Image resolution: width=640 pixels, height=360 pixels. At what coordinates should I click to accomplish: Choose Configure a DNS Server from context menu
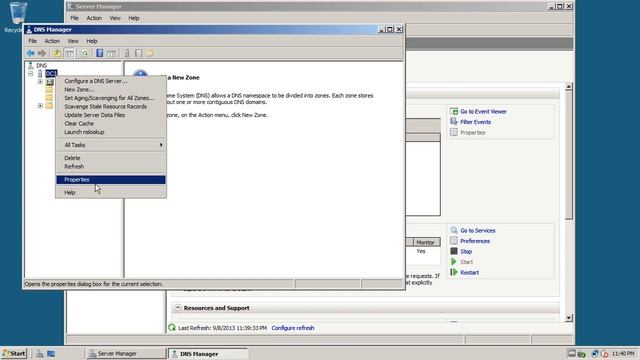click(x=111, y=81)
